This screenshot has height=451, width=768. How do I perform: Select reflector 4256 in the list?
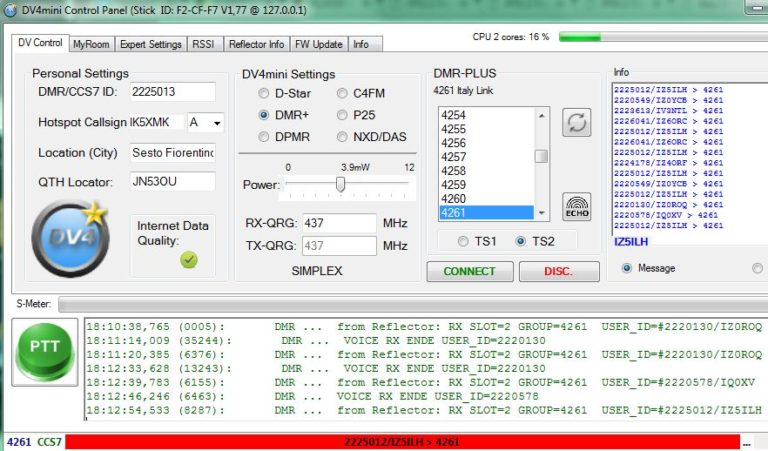click(486, 143)
